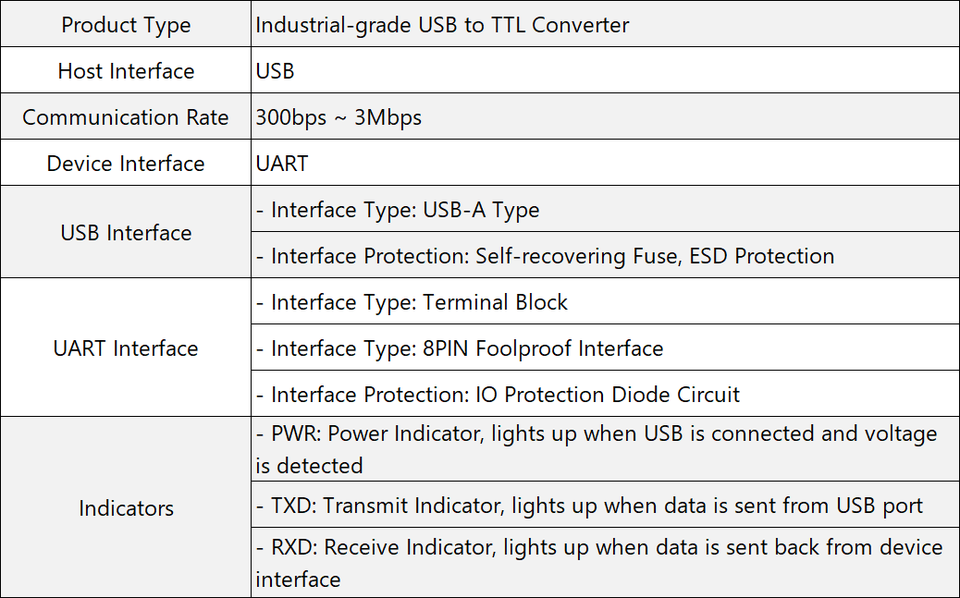Select the Indicators label cell
This screenshot has height=598, width=960.
pyautogui.click(x=126, y=508)
